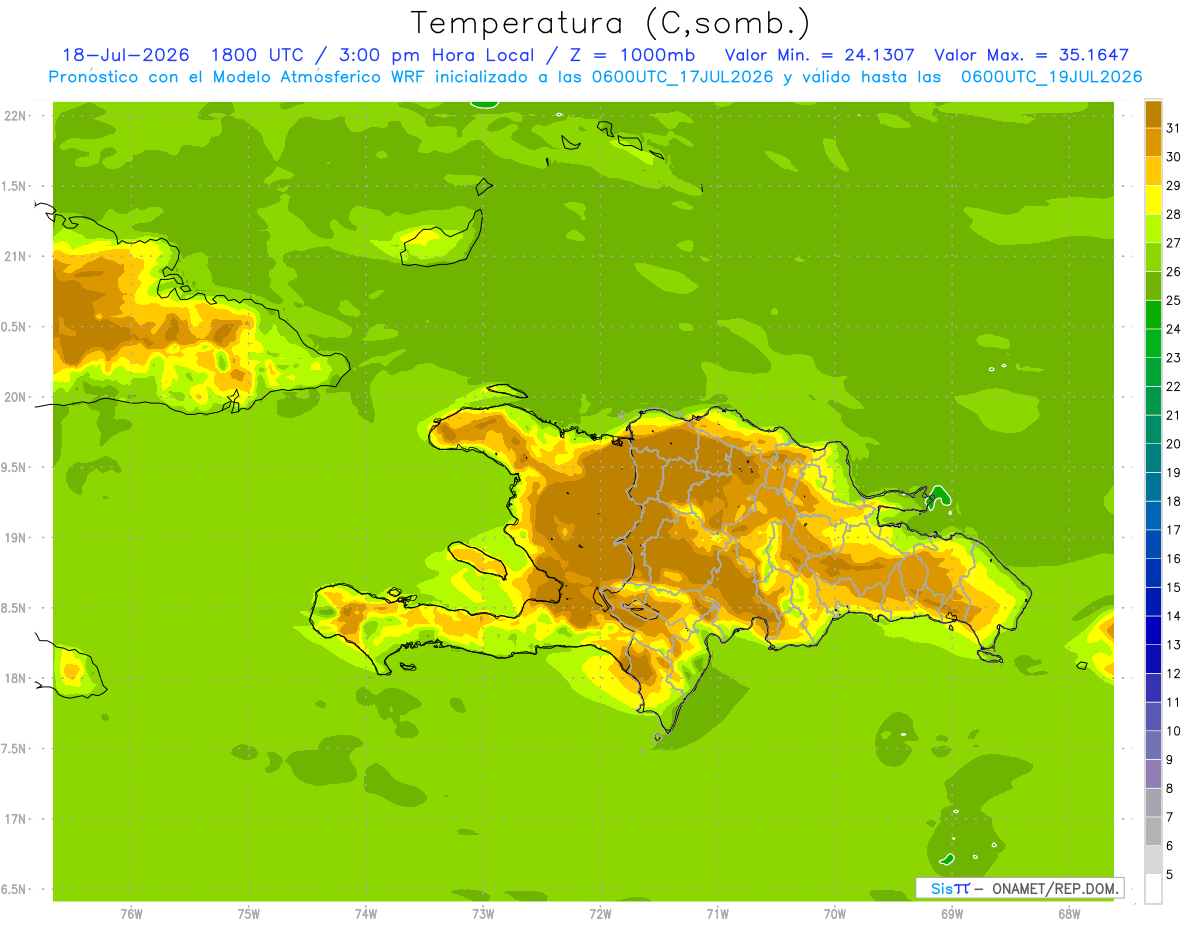Screen dimensions: 1200x927
Task: Click the "1.5N" latitude label
Action: point(15,186)
